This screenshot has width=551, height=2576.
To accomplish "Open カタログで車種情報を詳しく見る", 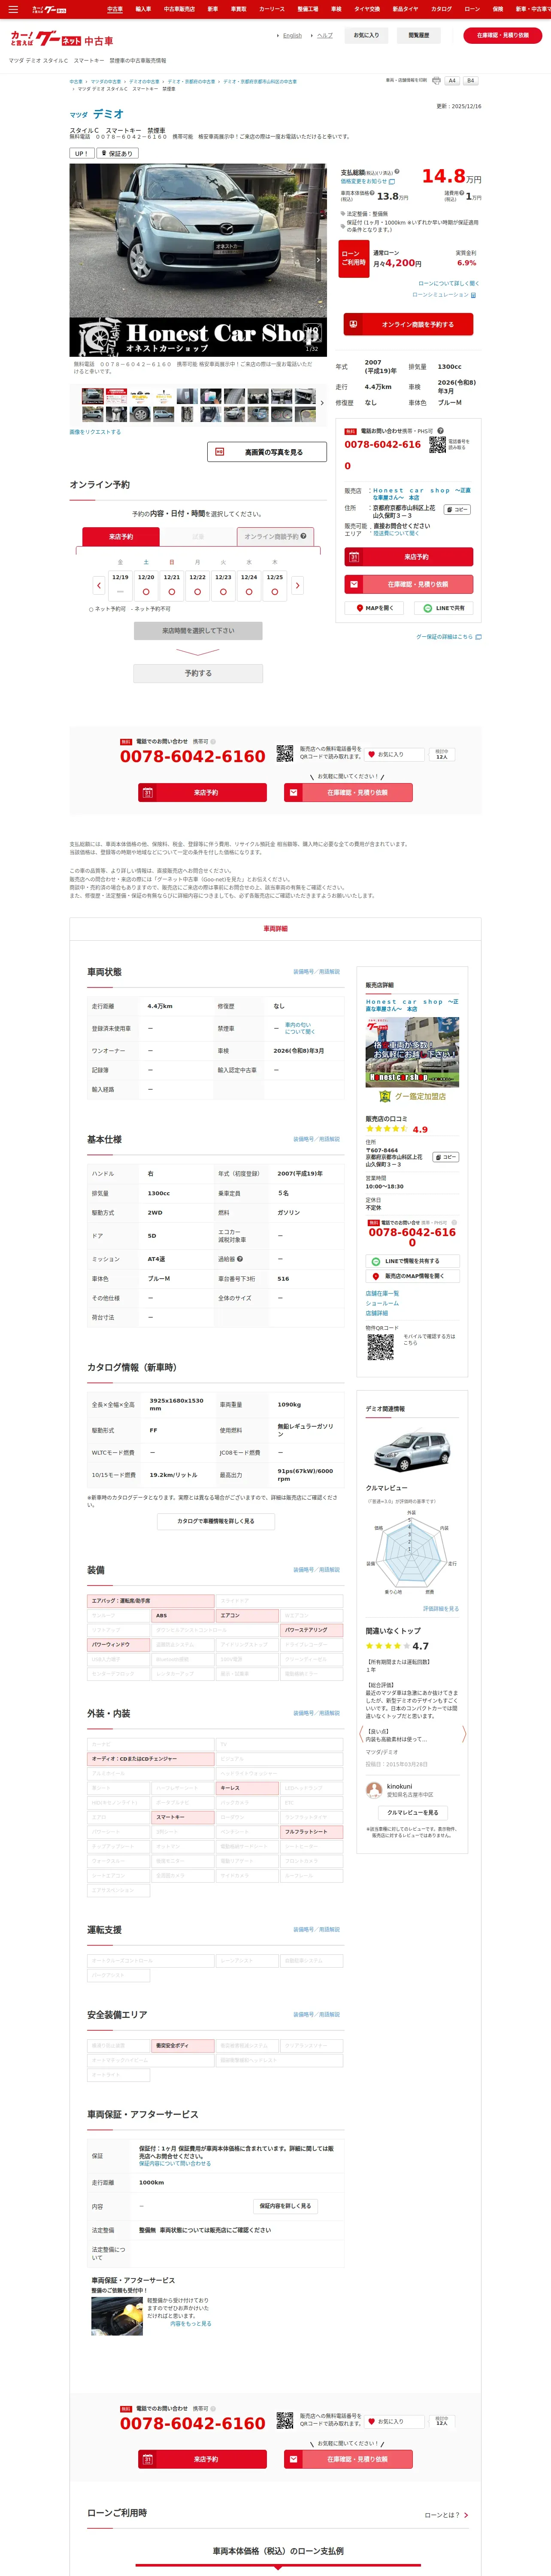I will pyautogui.click(x=216, y=1521).
